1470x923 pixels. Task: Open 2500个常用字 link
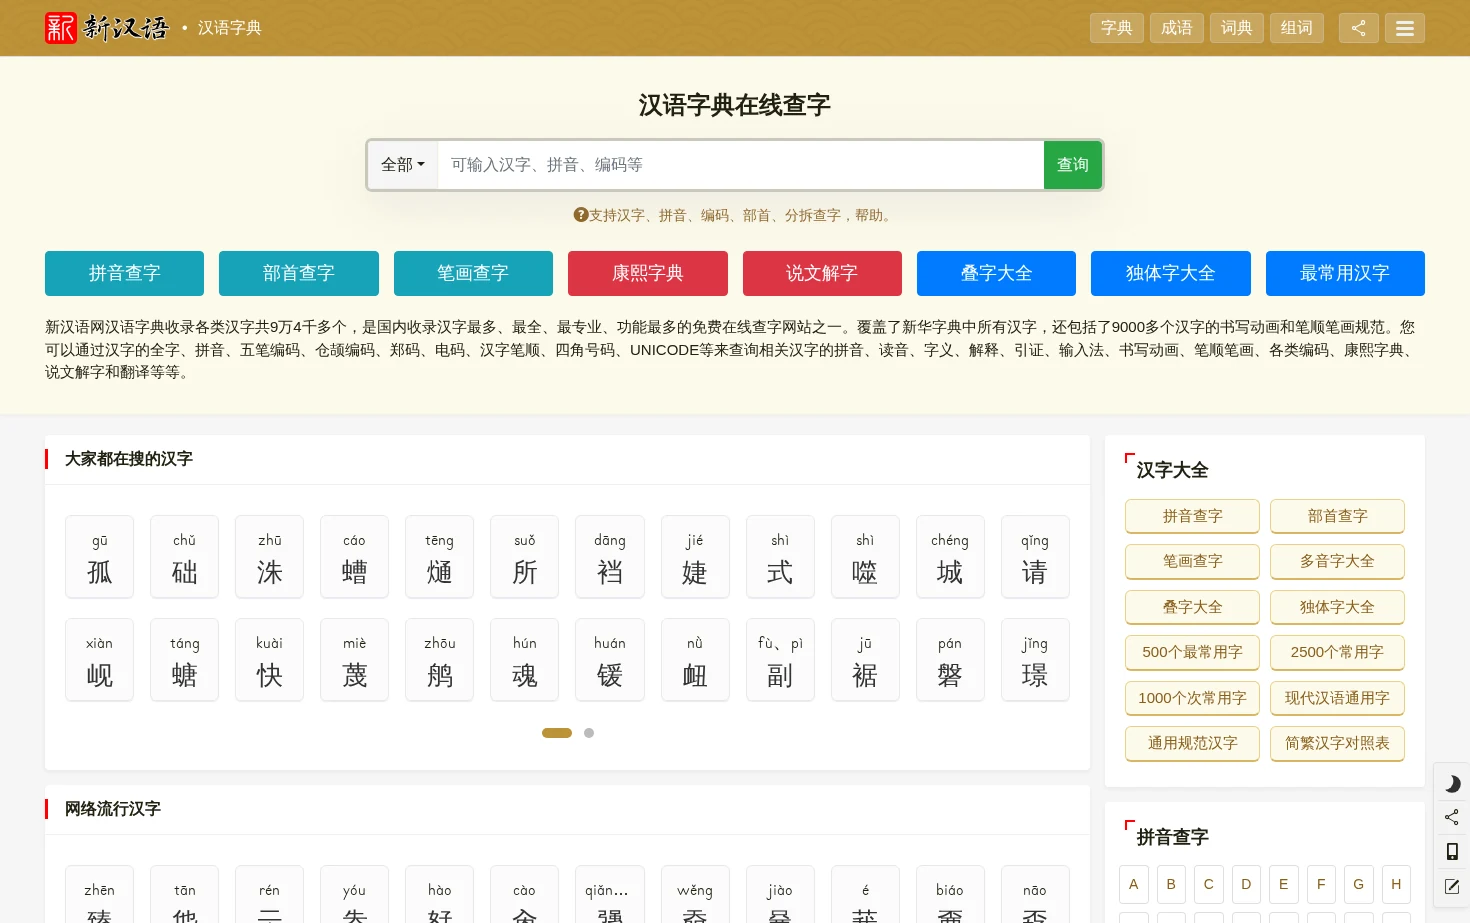(1337, 652)
